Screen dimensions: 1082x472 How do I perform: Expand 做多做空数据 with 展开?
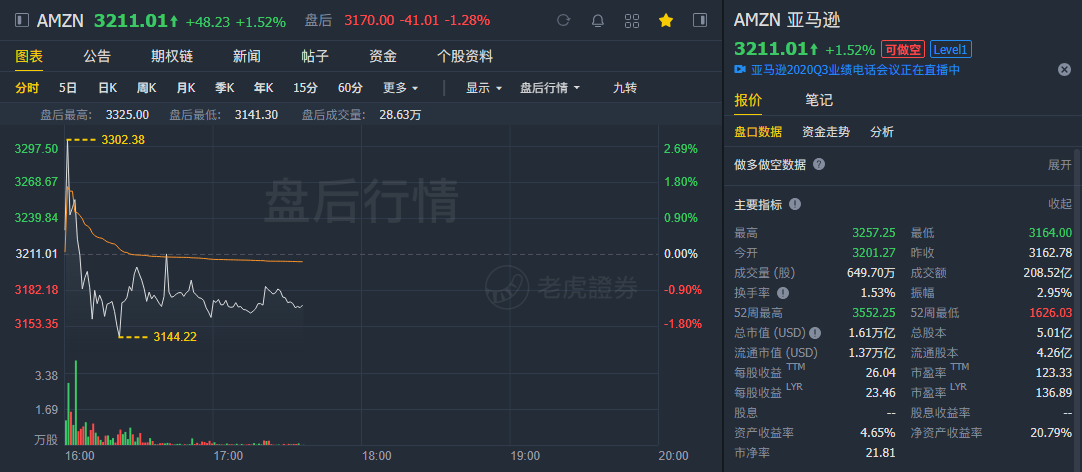click(x=1060, y=164)
